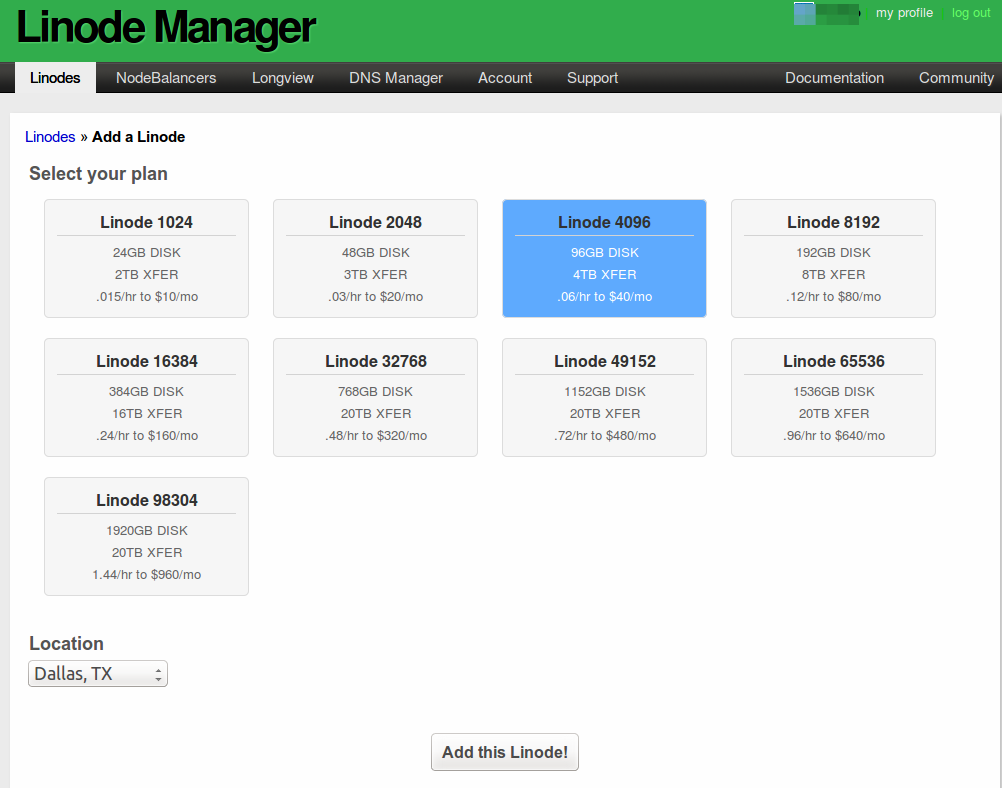This screenshot has width=1002, height=788.
Task: Go to DNS Manager tab
Action: pyautogui.click(x=396, y=78)
